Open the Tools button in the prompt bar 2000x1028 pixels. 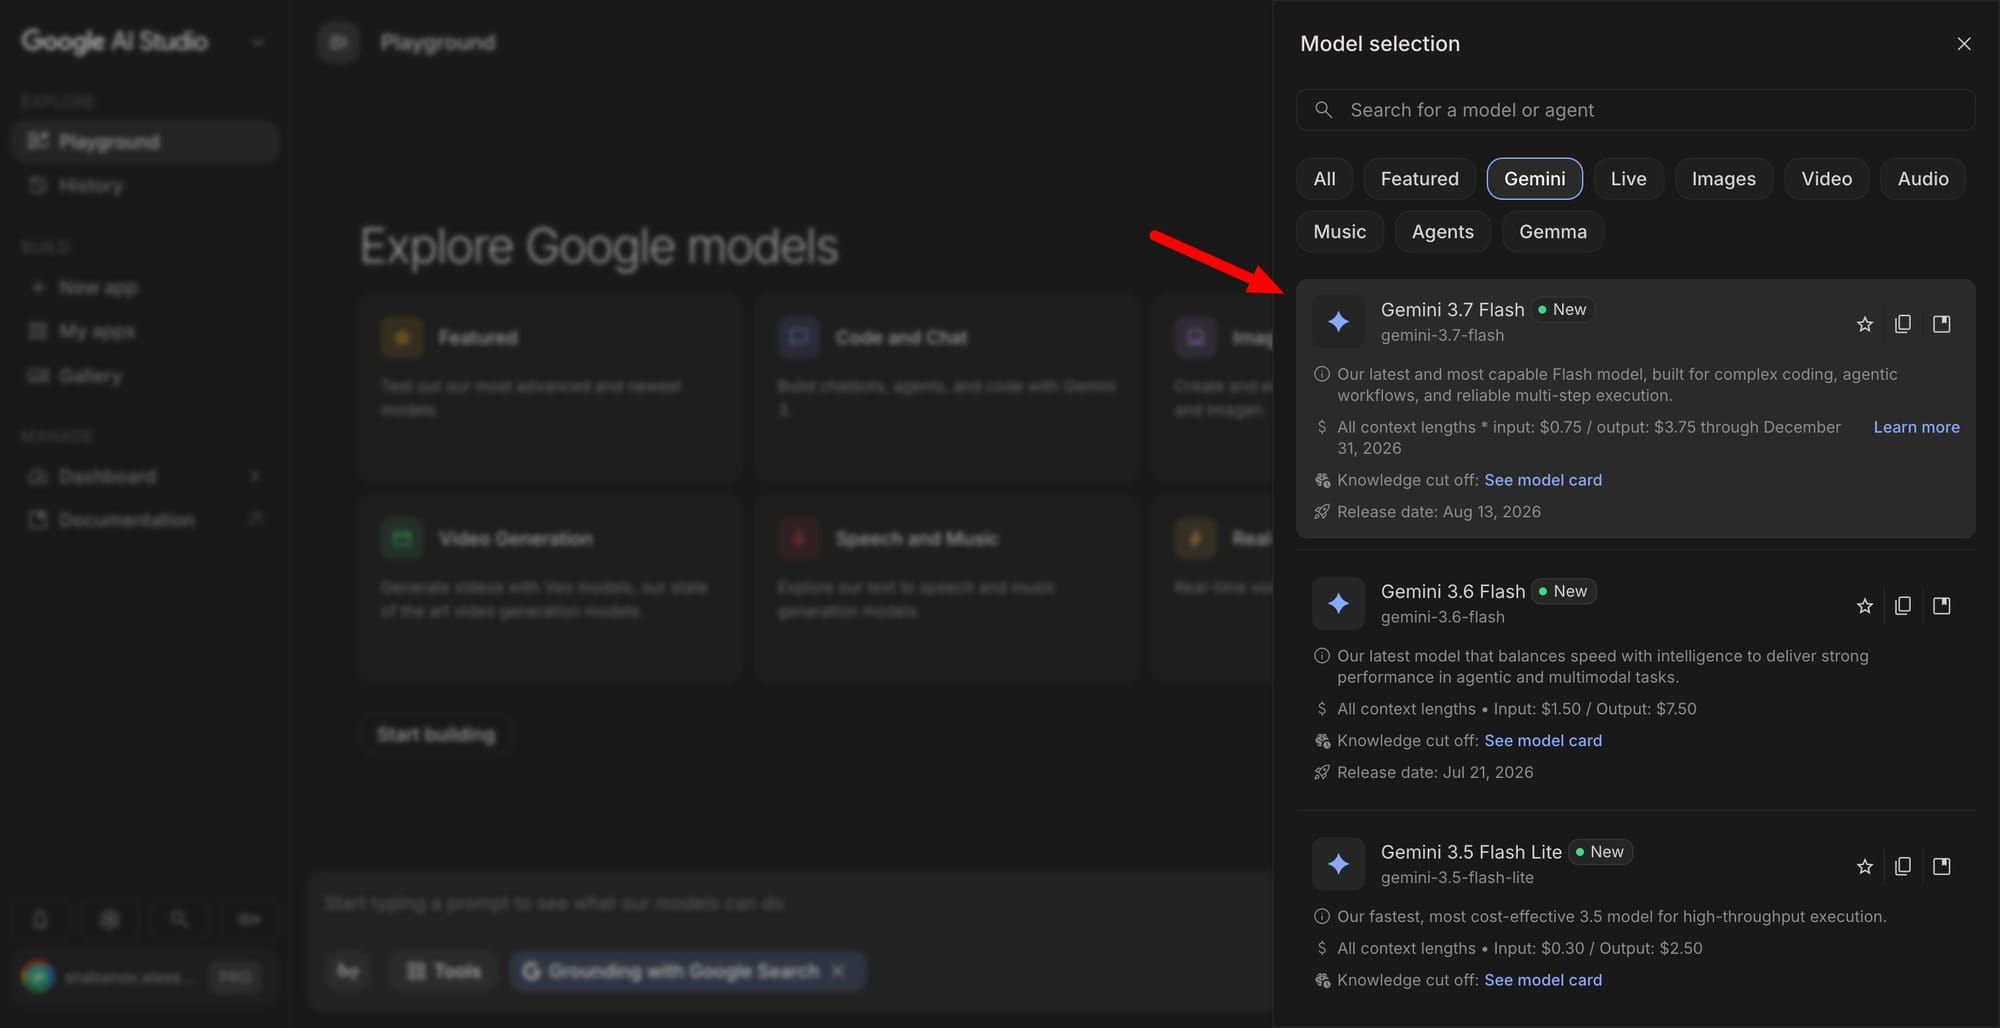point(444,971)
